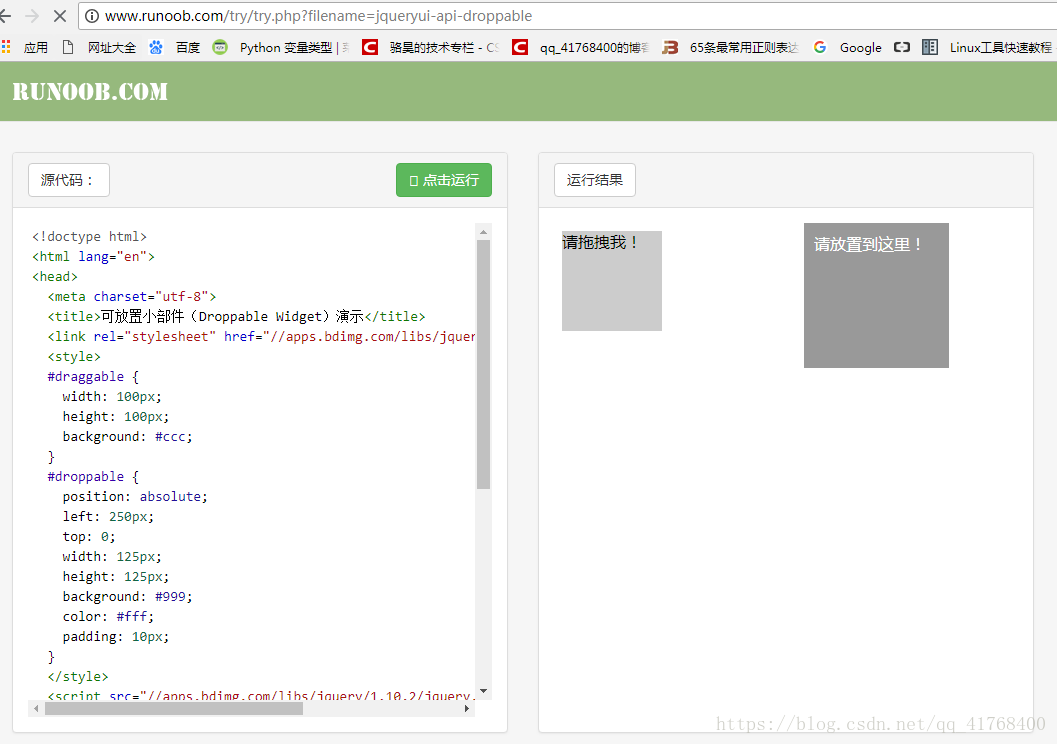Open the Python 变量类型 bookmark
Viewport: 1057px width, 744px height.
coord(280,47)
